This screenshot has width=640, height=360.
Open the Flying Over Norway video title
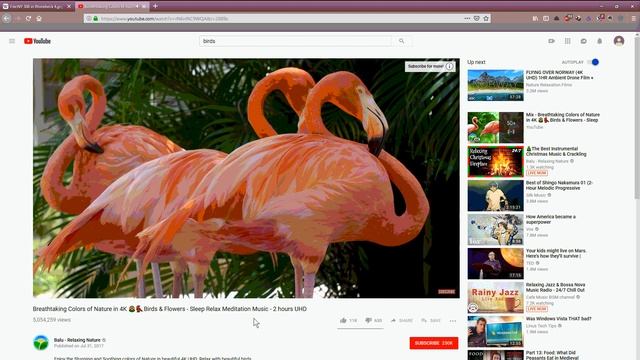[x=559, y=75]
